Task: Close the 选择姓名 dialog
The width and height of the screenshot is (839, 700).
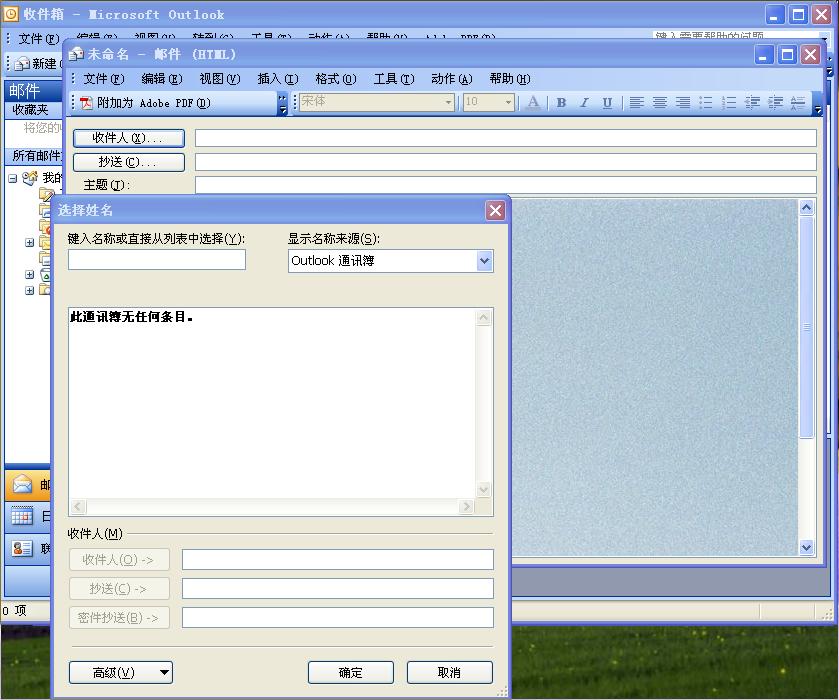Action: pos(495,210)
